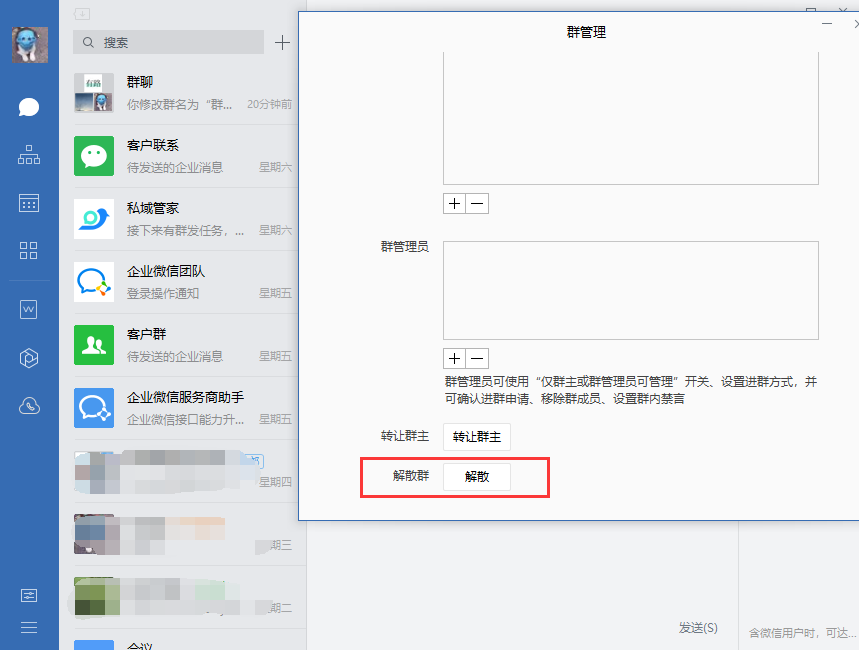859x650 pixels.
Task: Add member with plus above 群管理员 list
Action: [x=454, y=204]
